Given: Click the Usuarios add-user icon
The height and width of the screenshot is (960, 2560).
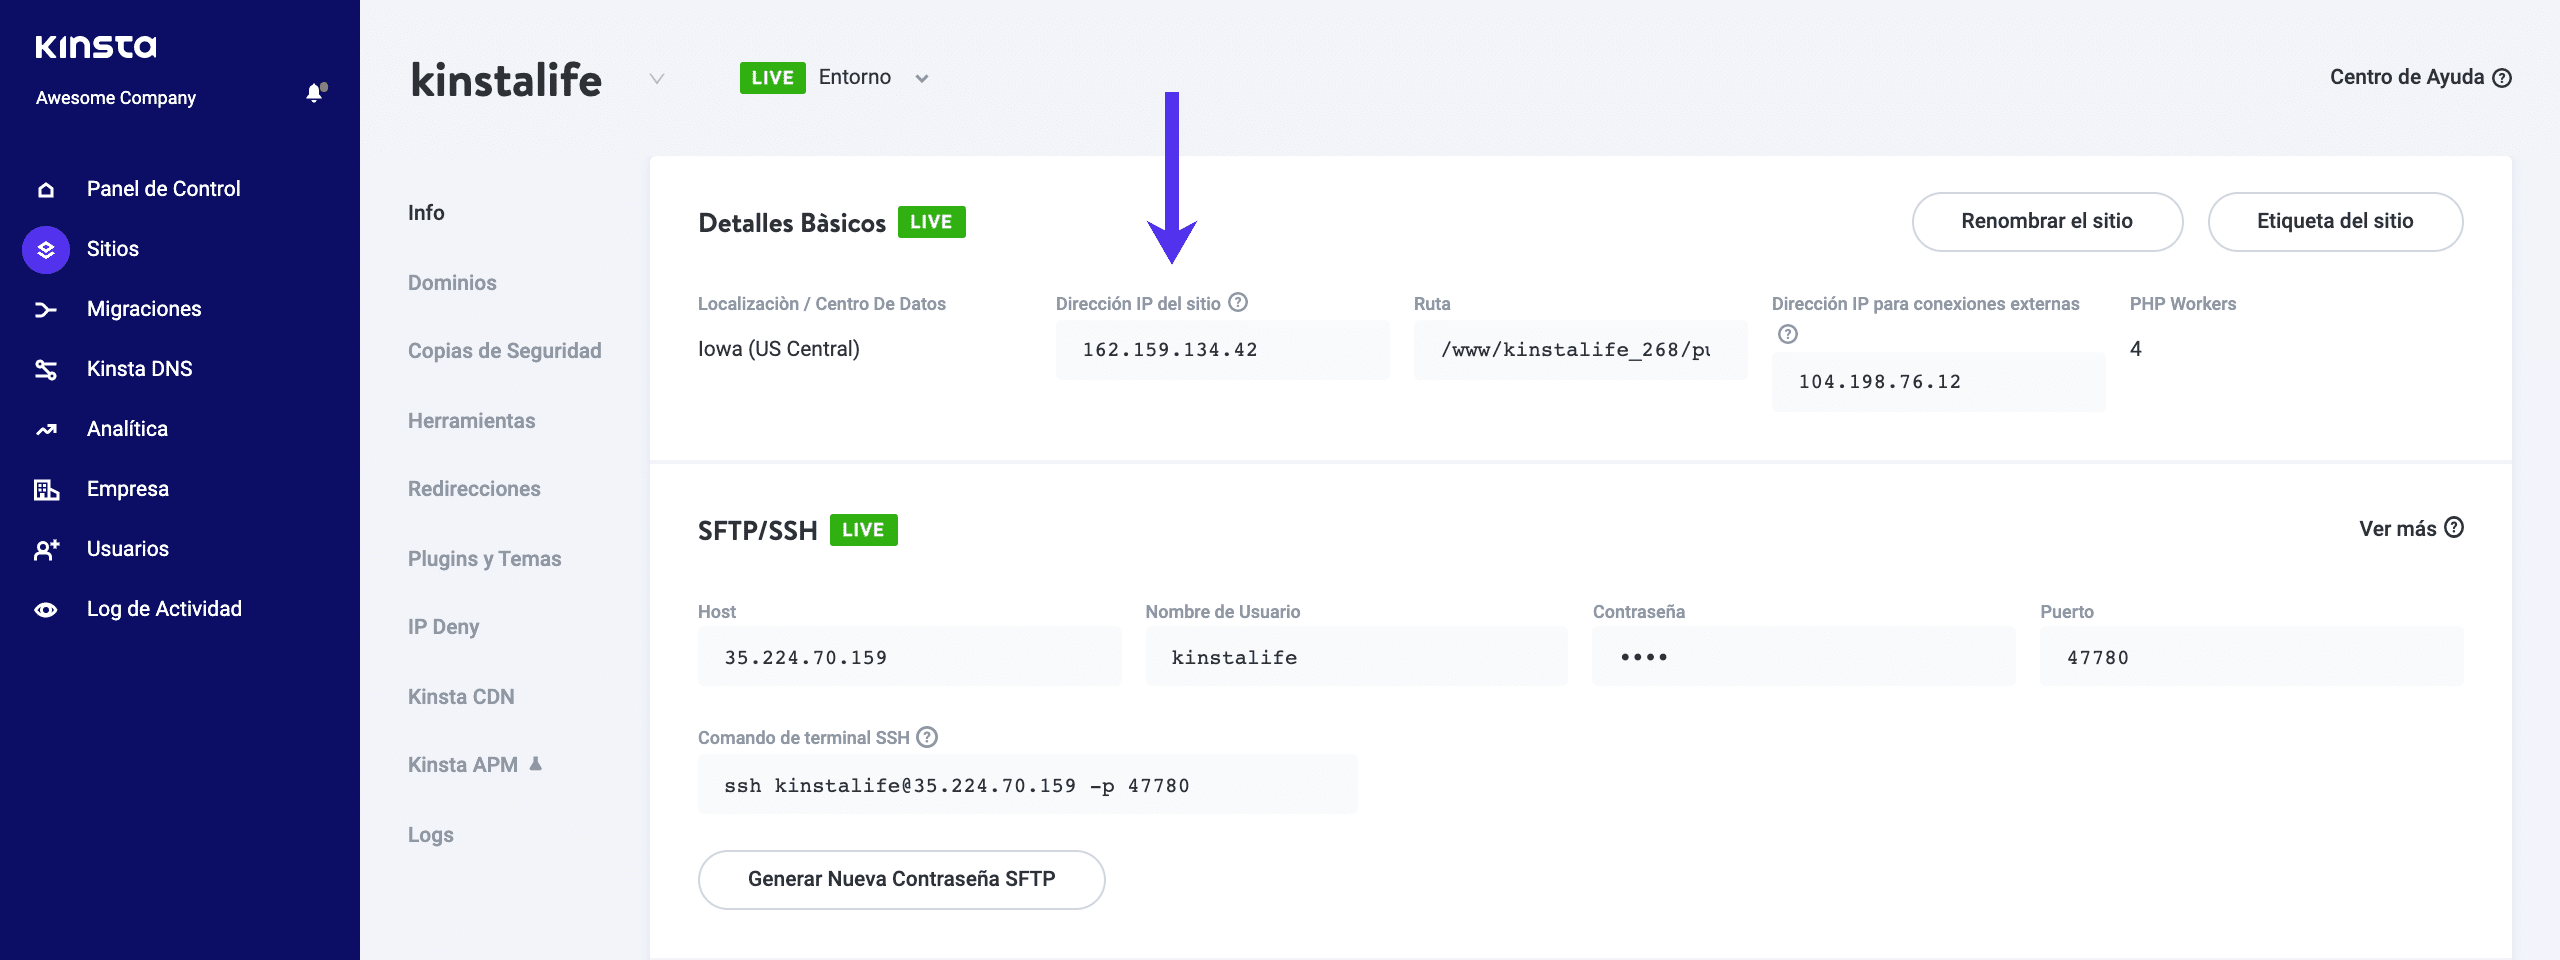Looking at the screenshot, I should coord(46,549).
